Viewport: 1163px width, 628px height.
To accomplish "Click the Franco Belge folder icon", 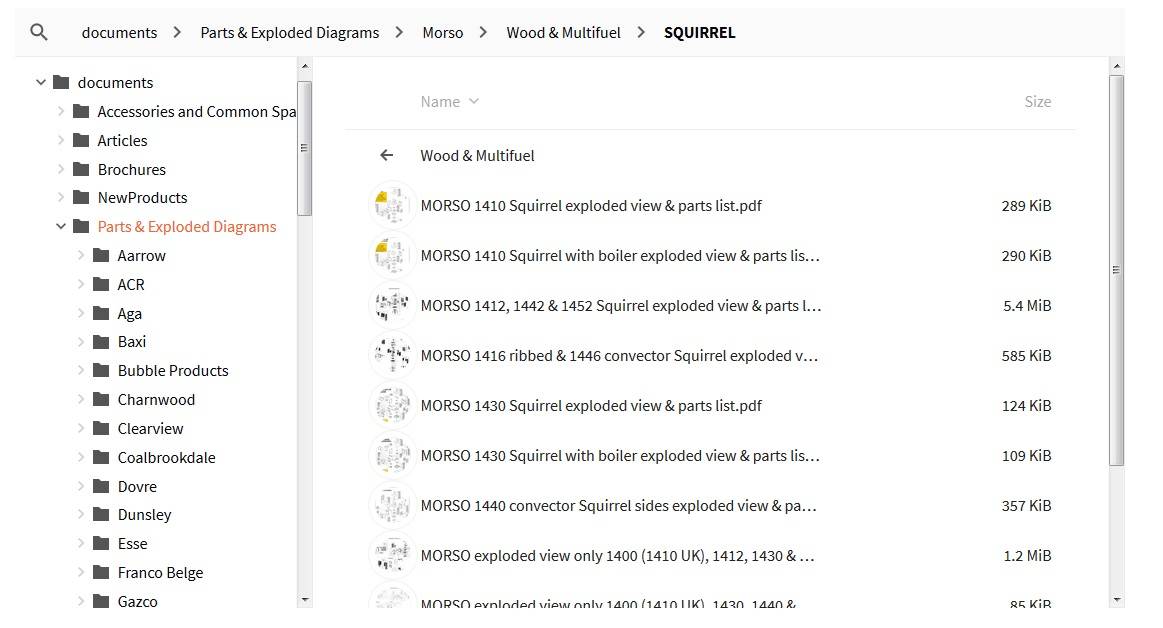I will coord(101,571).
